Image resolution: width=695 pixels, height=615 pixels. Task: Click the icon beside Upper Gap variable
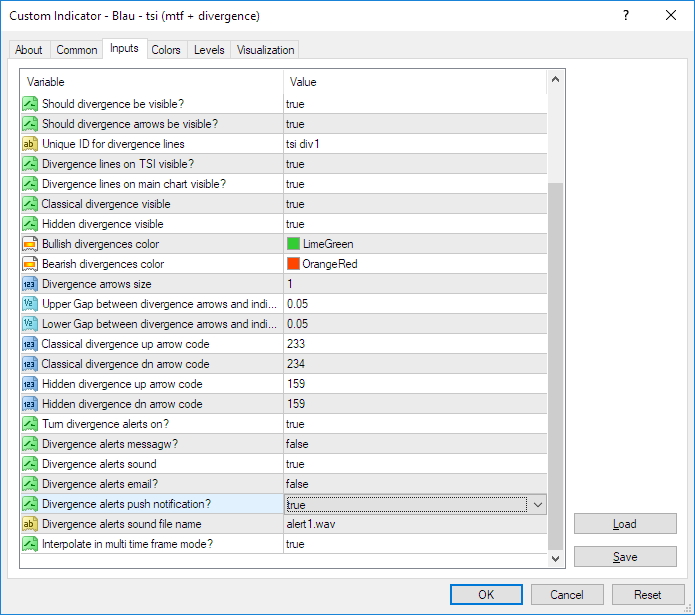click(30, 304)
